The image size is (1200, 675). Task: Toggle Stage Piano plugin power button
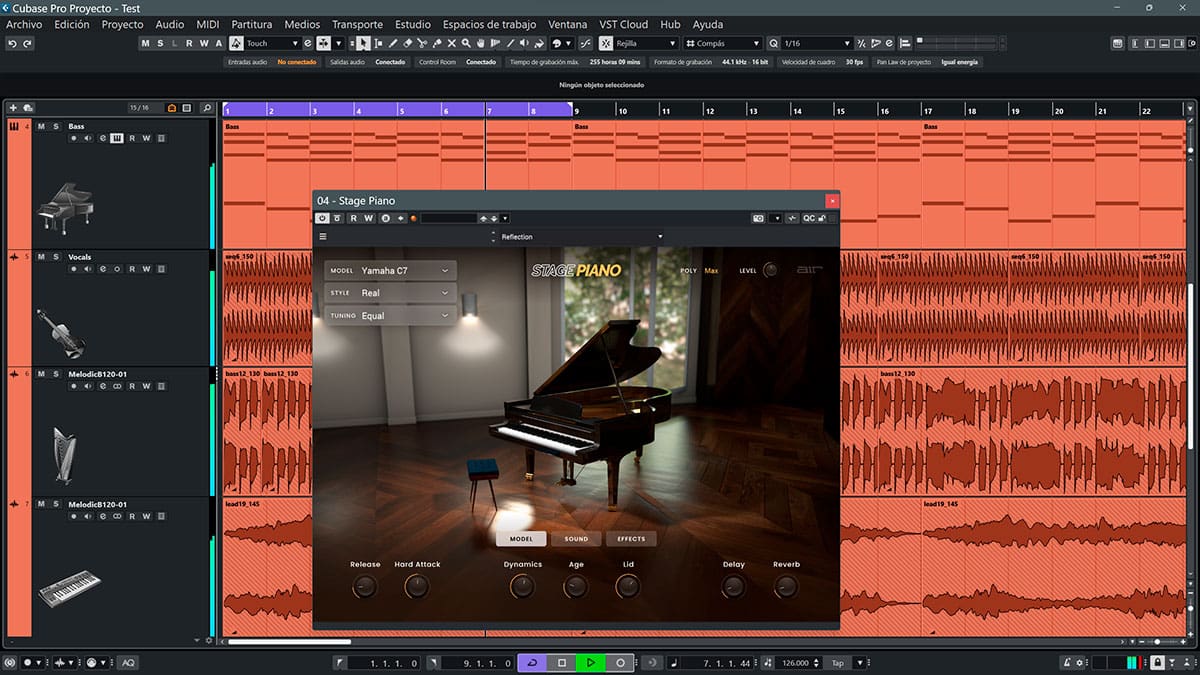323,218
